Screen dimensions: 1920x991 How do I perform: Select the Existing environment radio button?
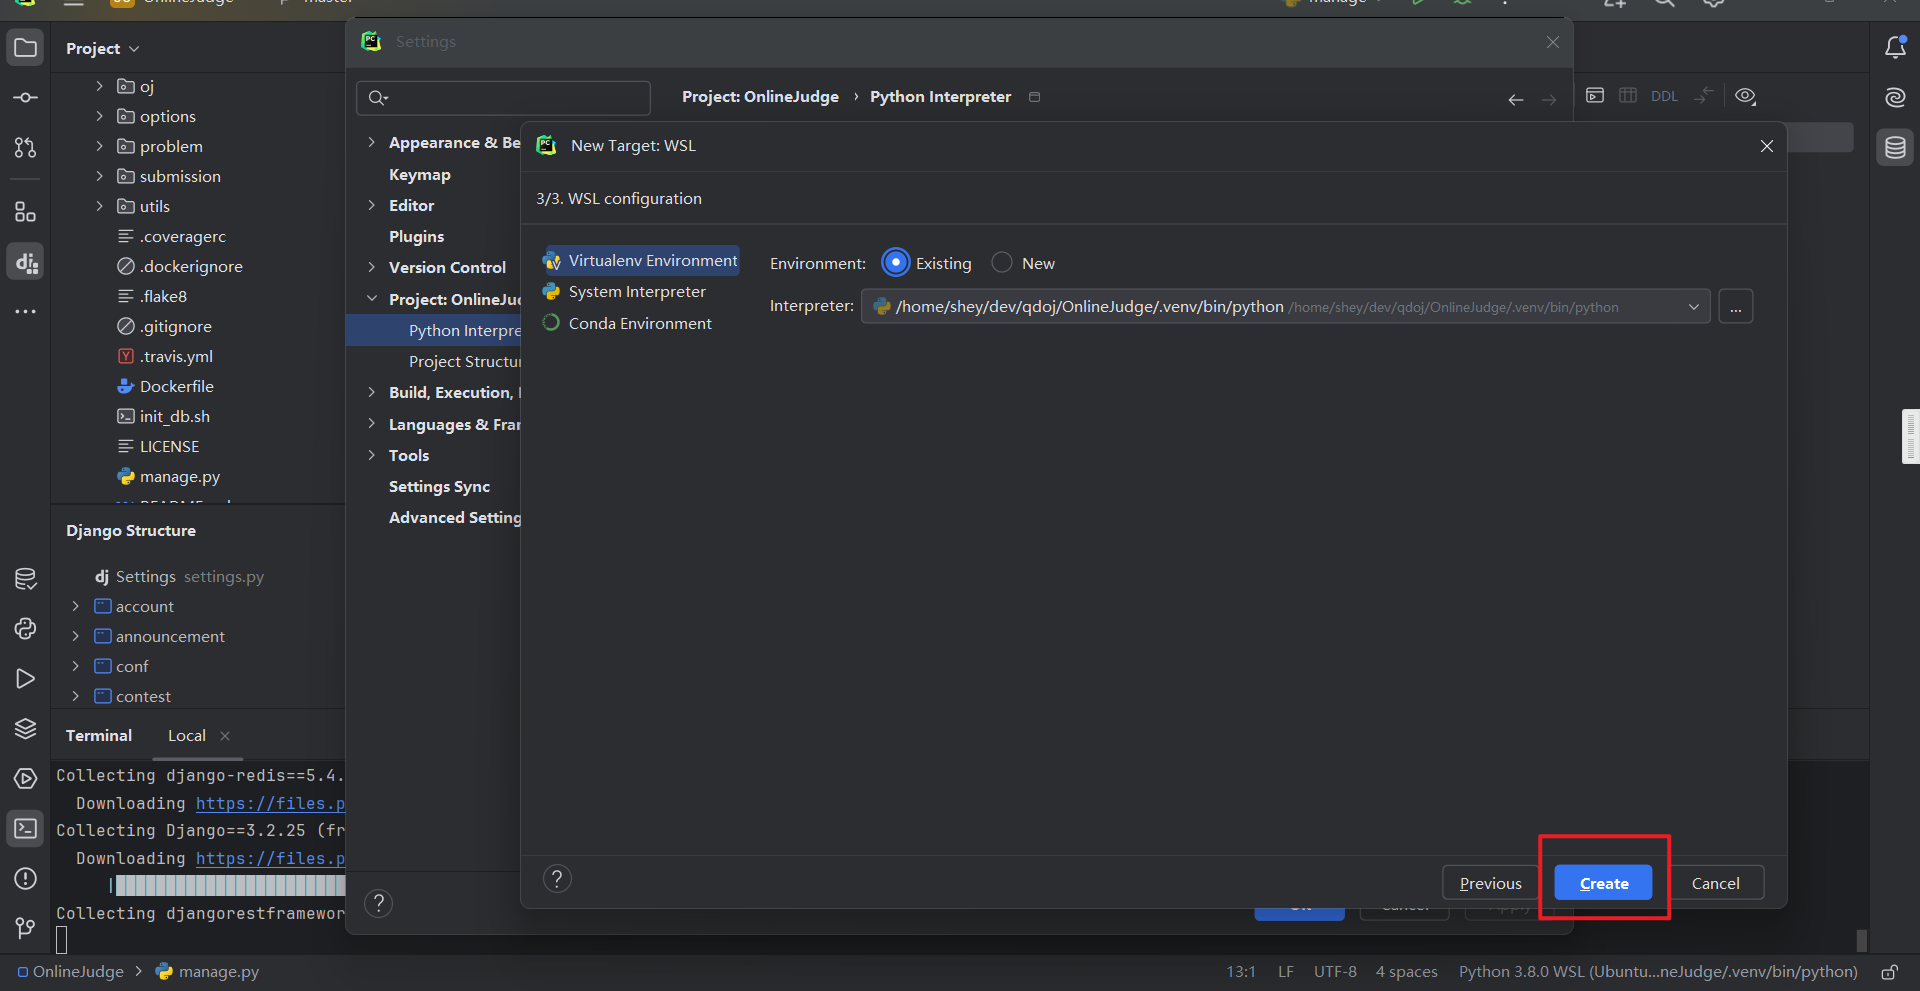coord(896,263)
